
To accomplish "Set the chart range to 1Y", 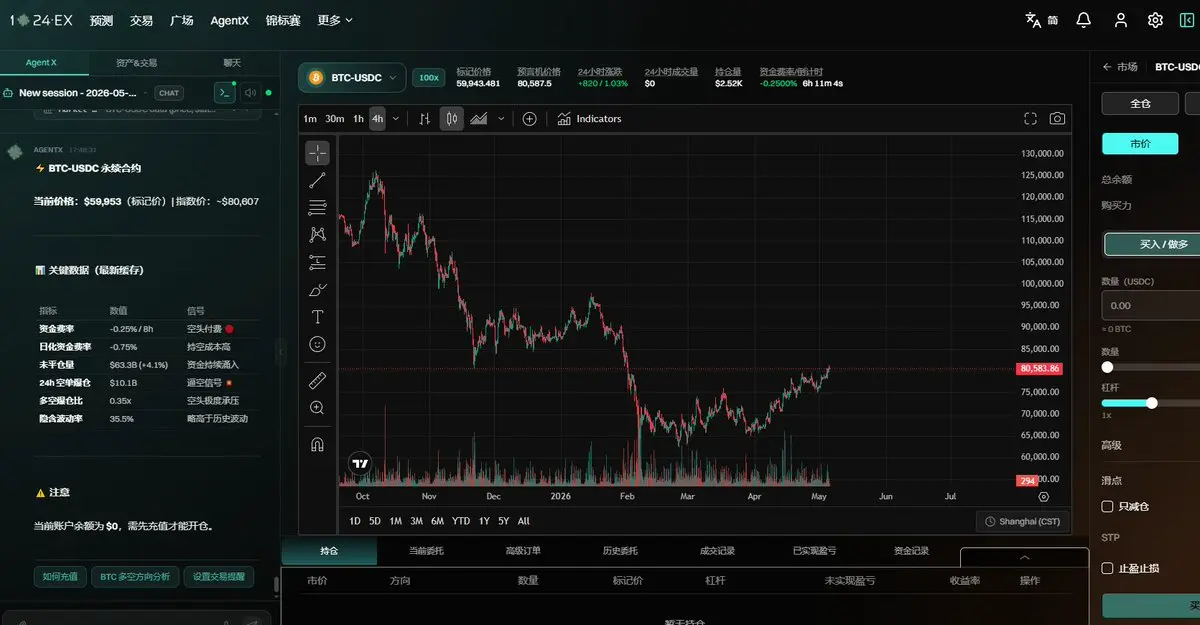I will click(484, 521).
